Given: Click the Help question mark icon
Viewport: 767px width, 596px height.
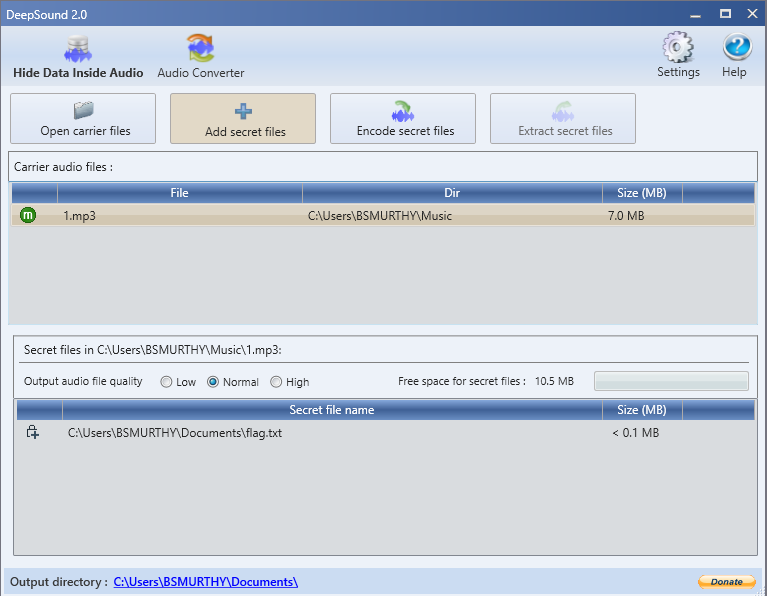Looking at the screenshot, I should point(737,47).
